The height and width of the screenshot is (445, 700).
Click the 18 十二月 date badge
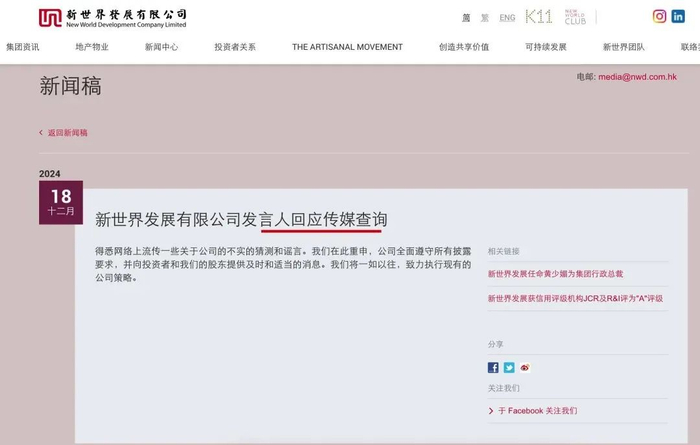click(x=61, y=202)
